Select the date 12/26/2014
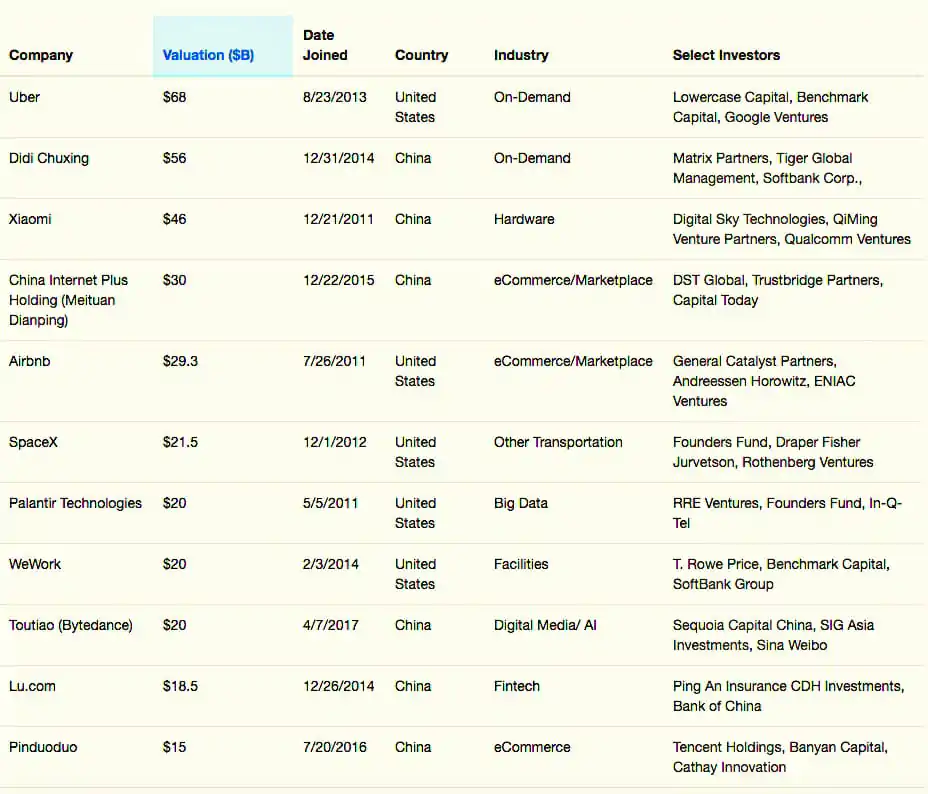Screen dimensions: 928x794 tap(339, 686)
